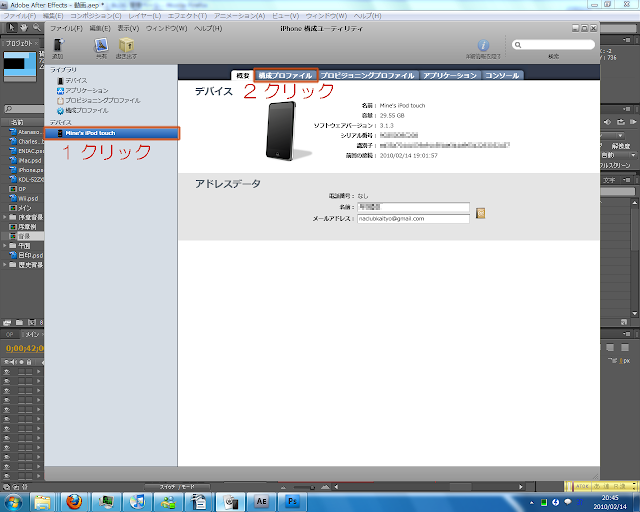The width and height of the screenshot is (640, 512).
Task: Click the blue info icon in toolbar
Action: point(483,45)
